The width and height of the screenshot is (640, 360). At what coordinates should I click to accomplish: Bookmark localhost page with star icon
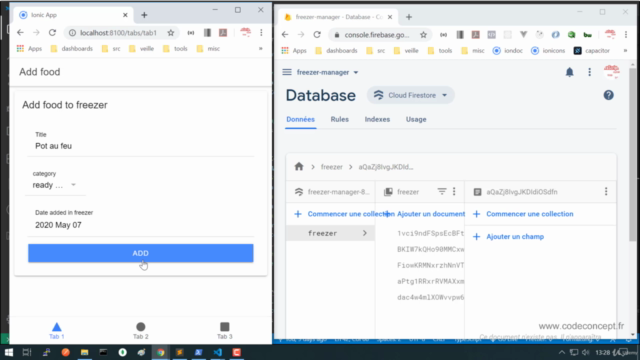tap(171, 33)
